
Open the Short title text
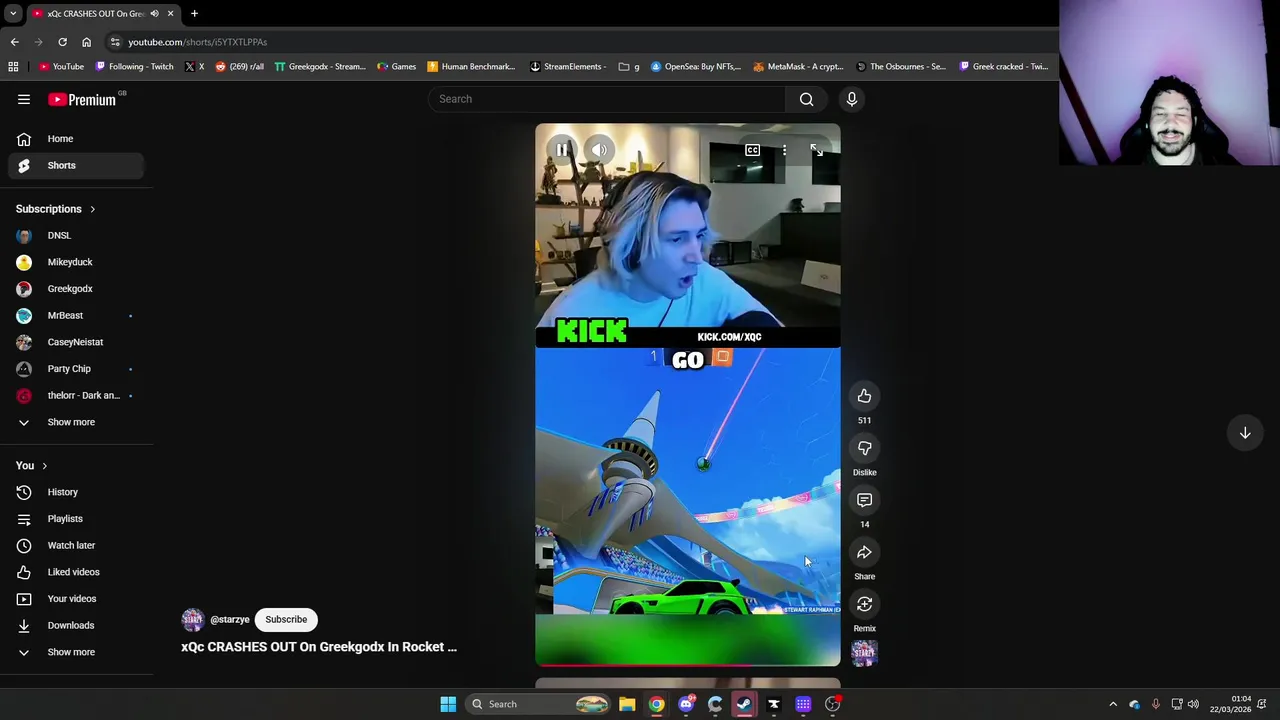point(319,647)
